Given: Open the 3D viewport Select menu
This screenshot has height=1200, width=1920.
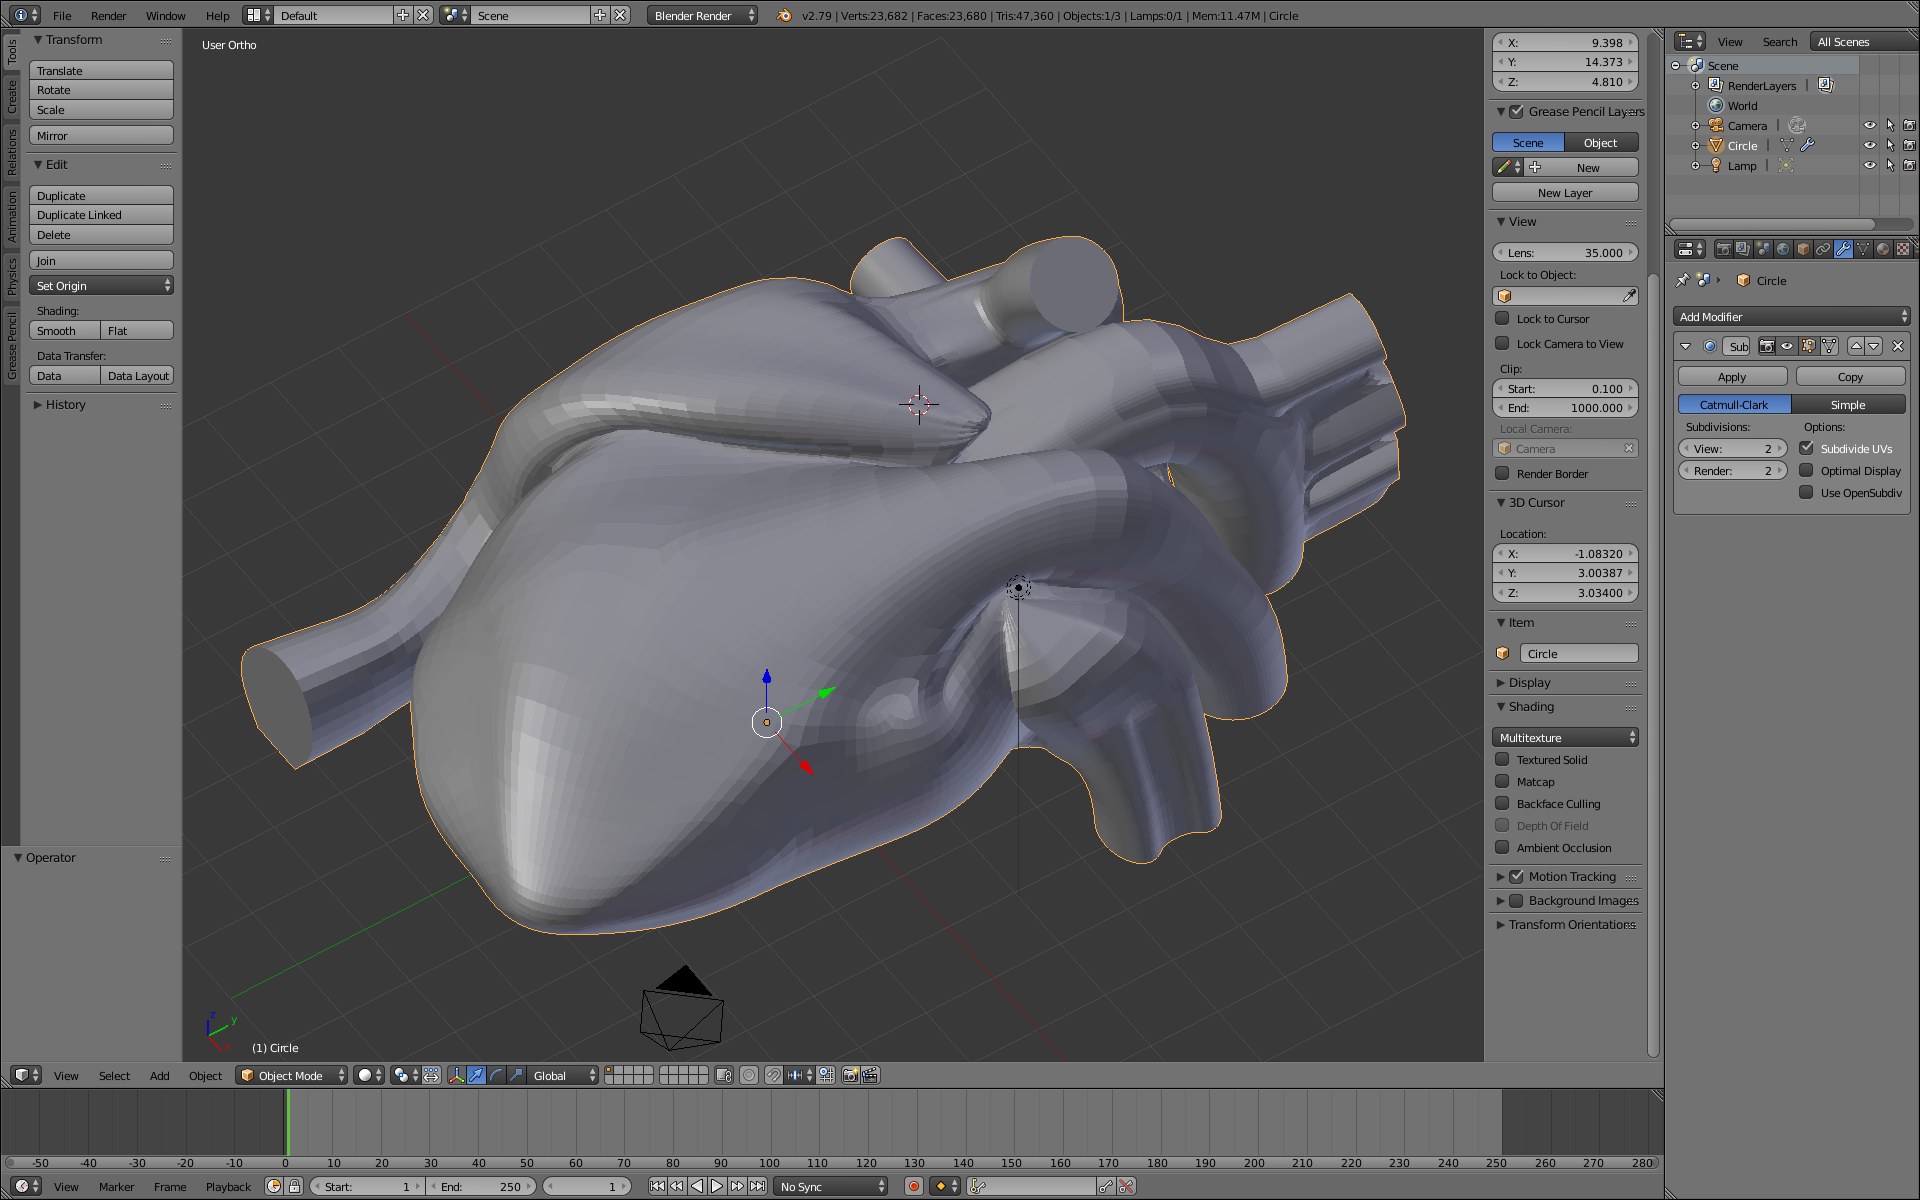Looking at the screenshot, I should 114,1075.
